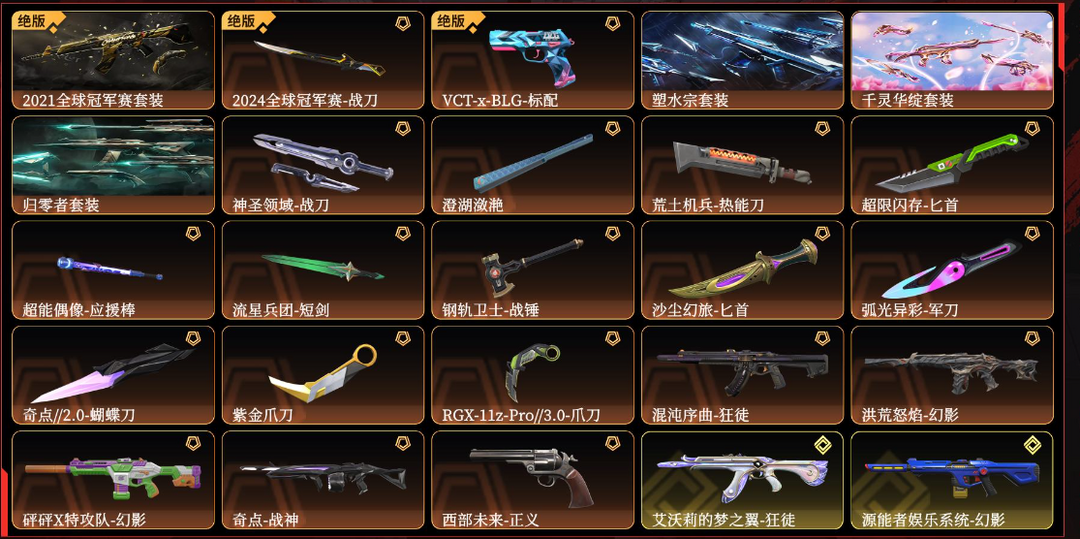Click the diamond badge on 源能者娱乐系统-幻影 card
This screenshot has height=539, width=1080.
click(1032, 444)
